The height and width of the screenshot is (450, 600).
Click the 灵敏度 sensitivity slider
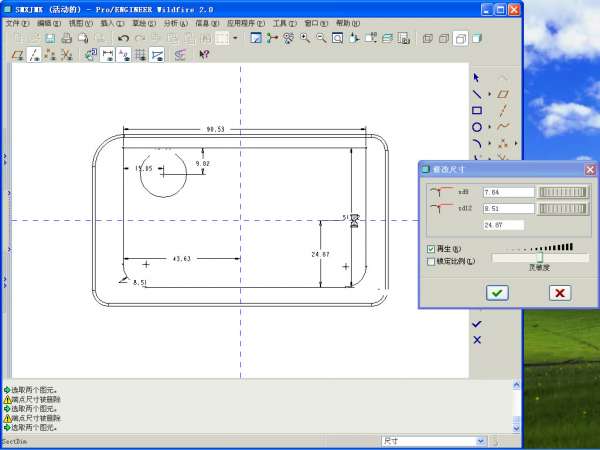(x=540, y=258)
